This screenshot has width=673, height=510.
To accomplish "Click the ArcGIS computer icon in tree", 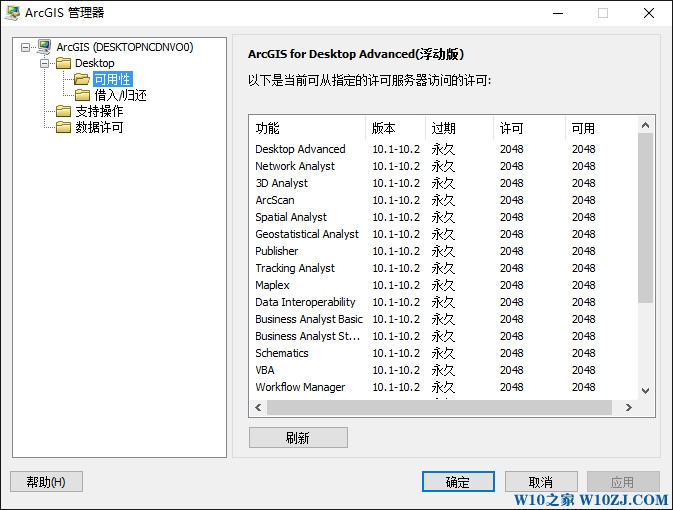I will [x=44, y=47].
